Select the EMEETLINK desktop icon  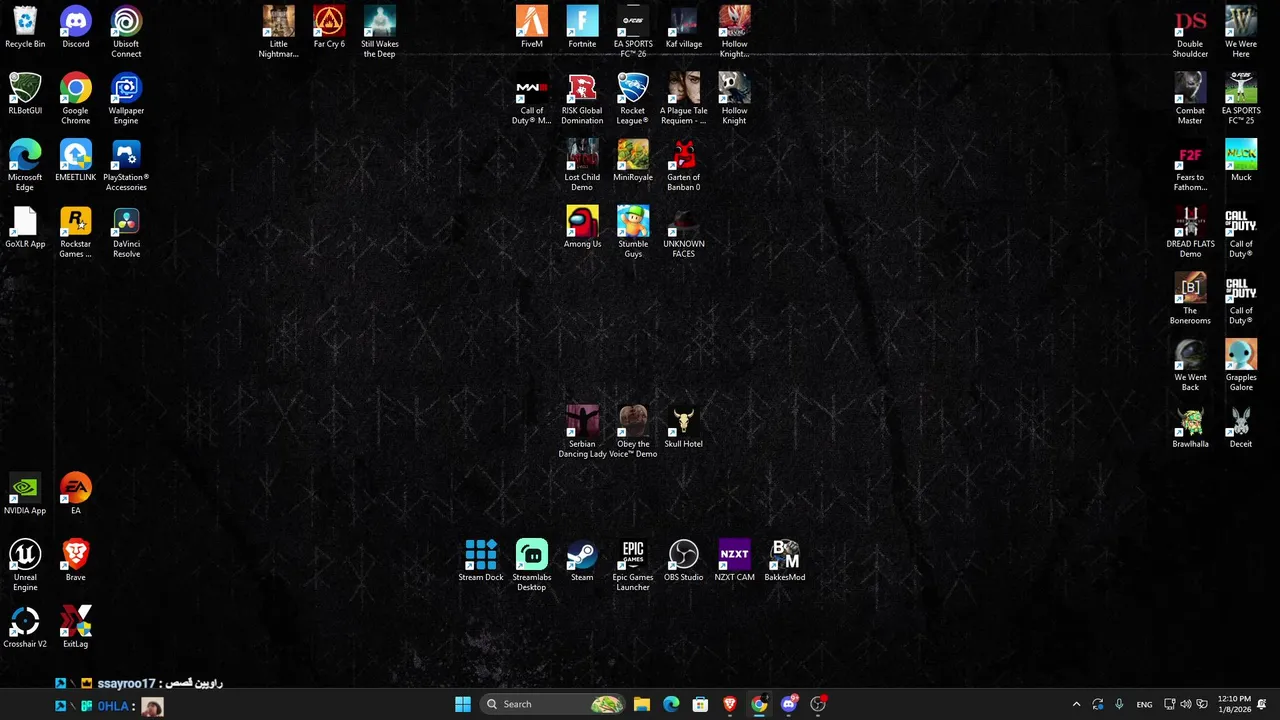(76, 161)
